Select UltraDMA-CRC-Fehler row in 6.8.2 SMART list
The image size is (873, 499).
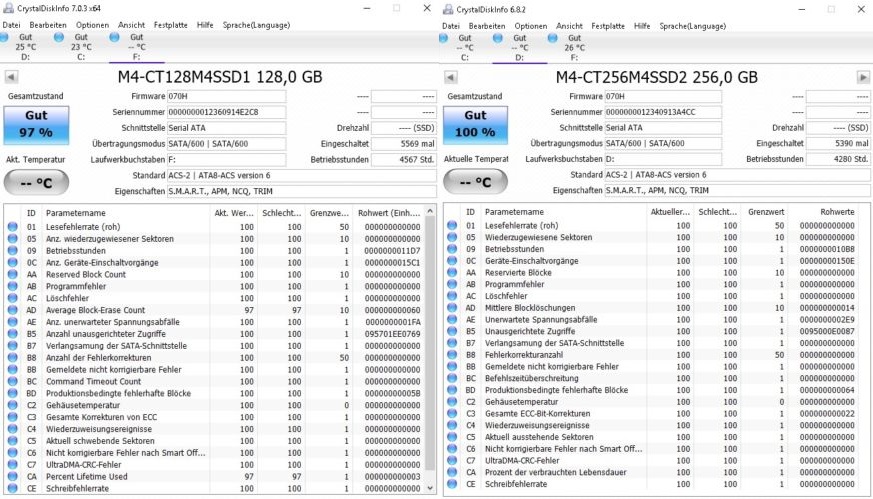pyautogui.click(x=657, y=461)
